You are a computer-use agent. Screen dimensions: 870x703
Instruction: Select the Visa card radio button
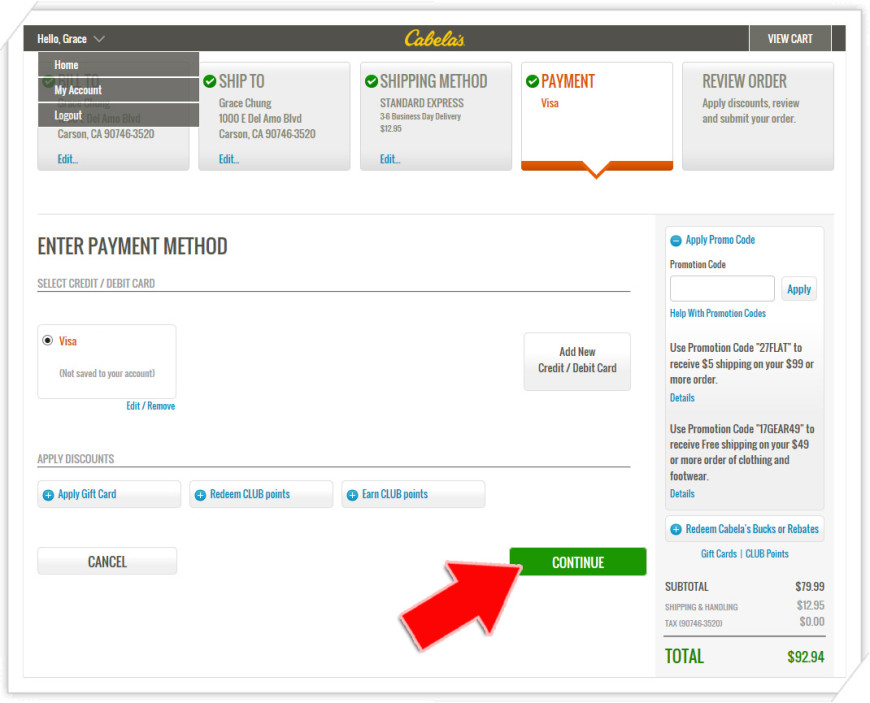click(x=48, y=340)
